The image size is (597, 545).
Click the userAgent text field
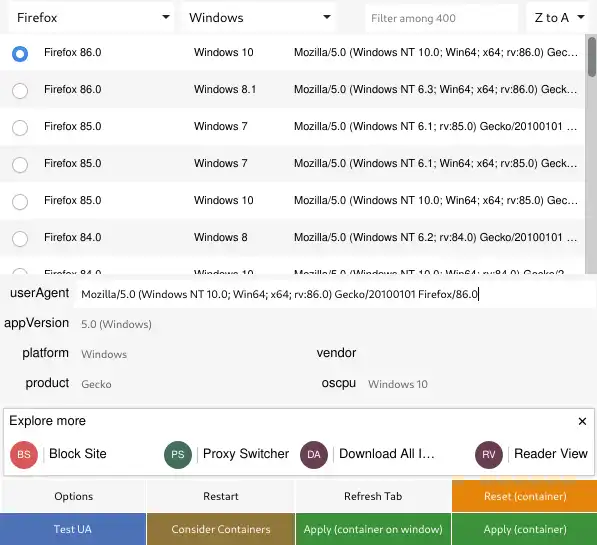(x=335, y=294)
